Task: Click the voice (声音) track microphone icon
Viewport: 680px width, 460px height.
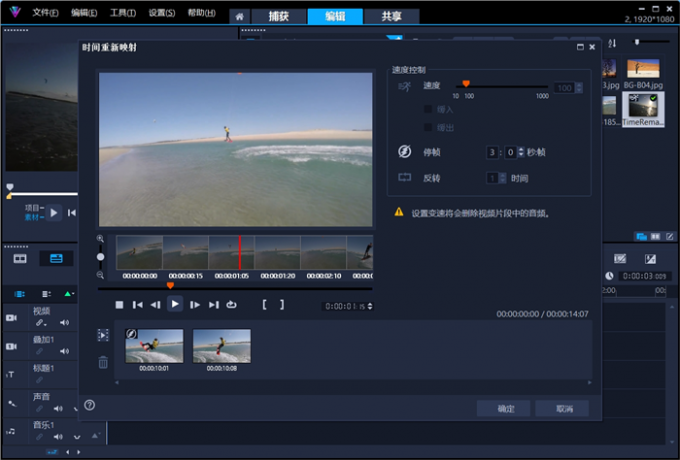Action: [x=12, y=403]
